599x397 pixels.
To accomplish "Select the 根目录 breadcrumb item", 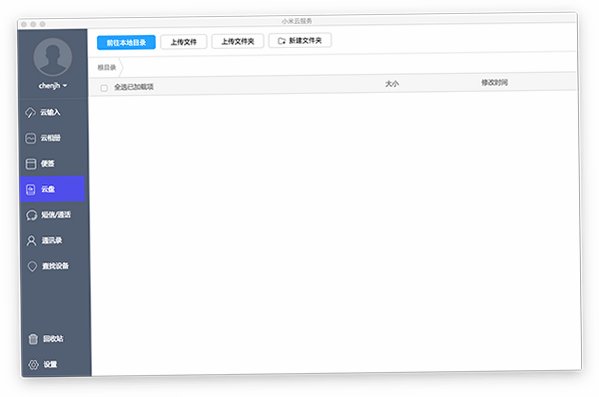I will [x=107, y=68].
